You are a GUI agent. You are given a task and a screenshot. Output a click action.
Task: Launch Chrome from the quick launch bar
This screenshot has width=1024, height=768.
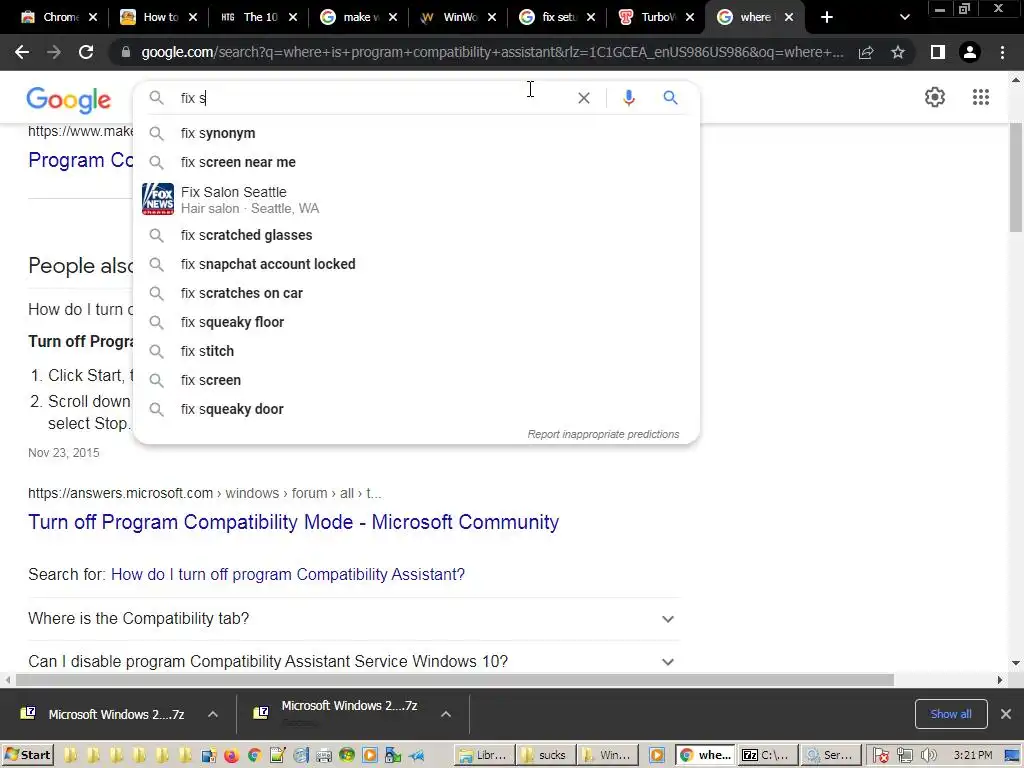(254, 756)
